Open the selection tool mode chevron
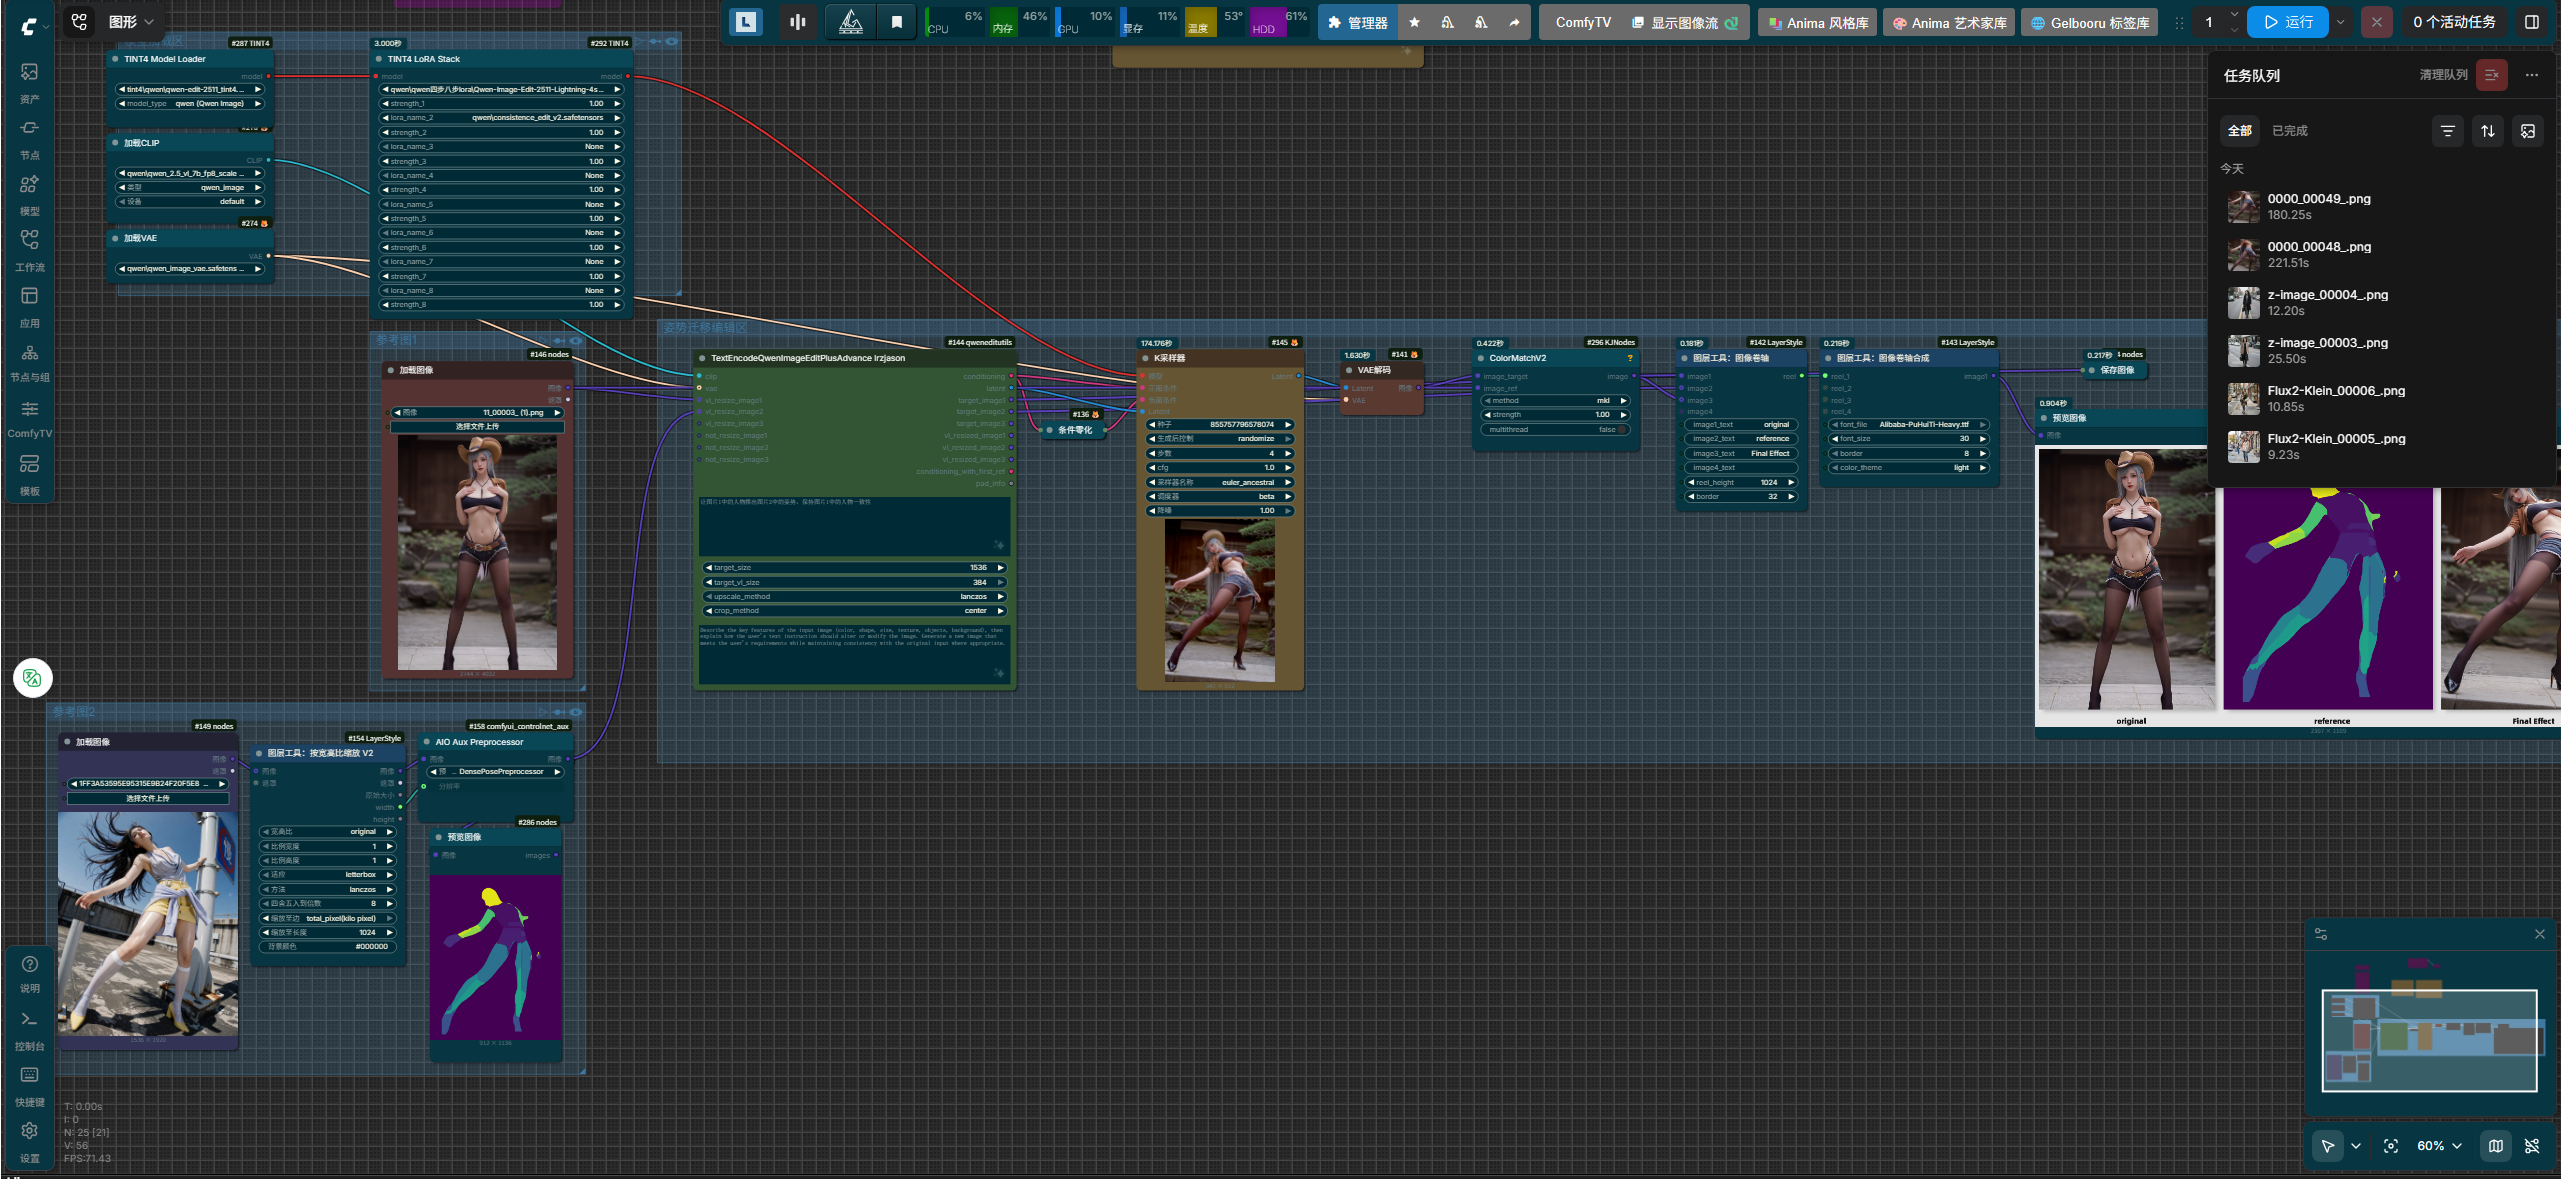Image resolution: width=2561 pixels, height=1179 pixels. coord(2356,1146)
